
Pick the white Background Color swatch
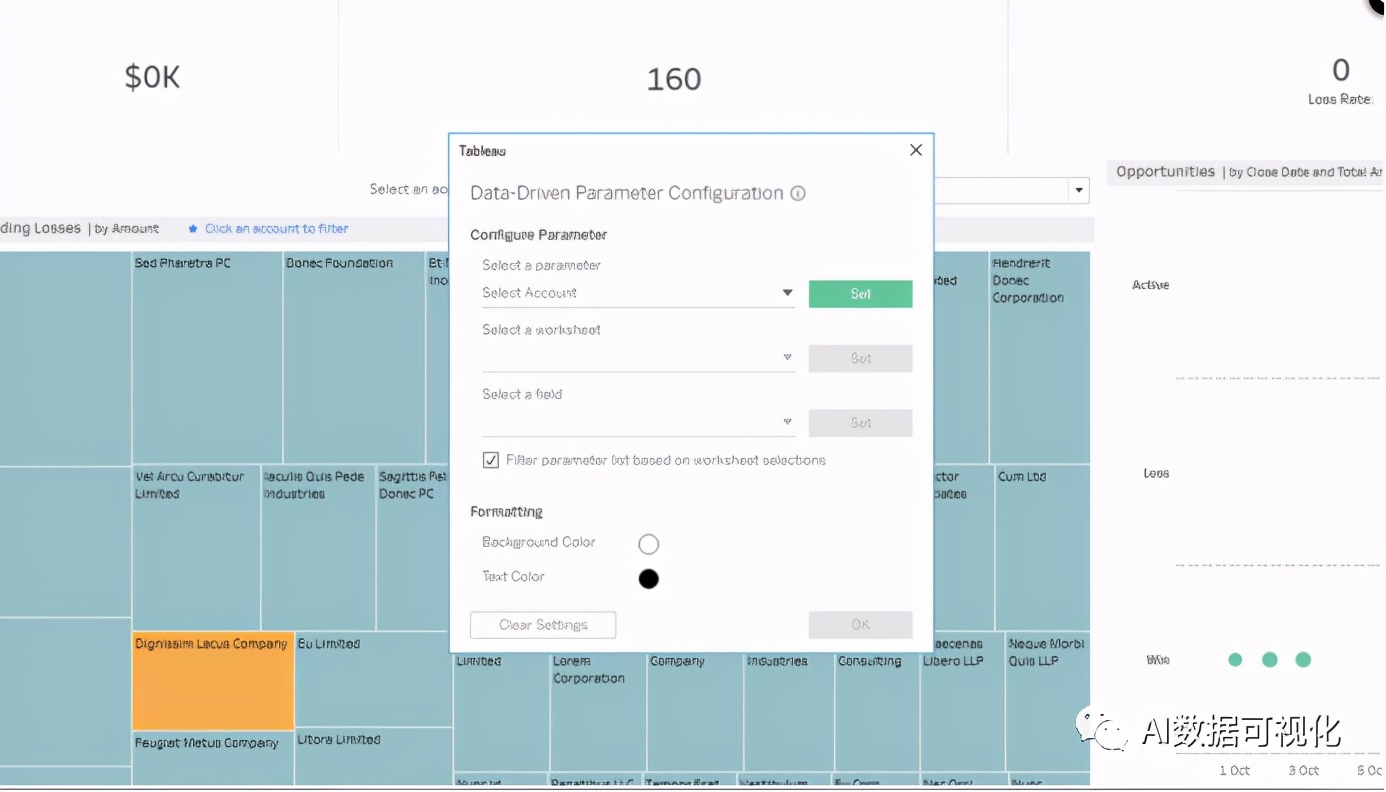coord(649,544)
